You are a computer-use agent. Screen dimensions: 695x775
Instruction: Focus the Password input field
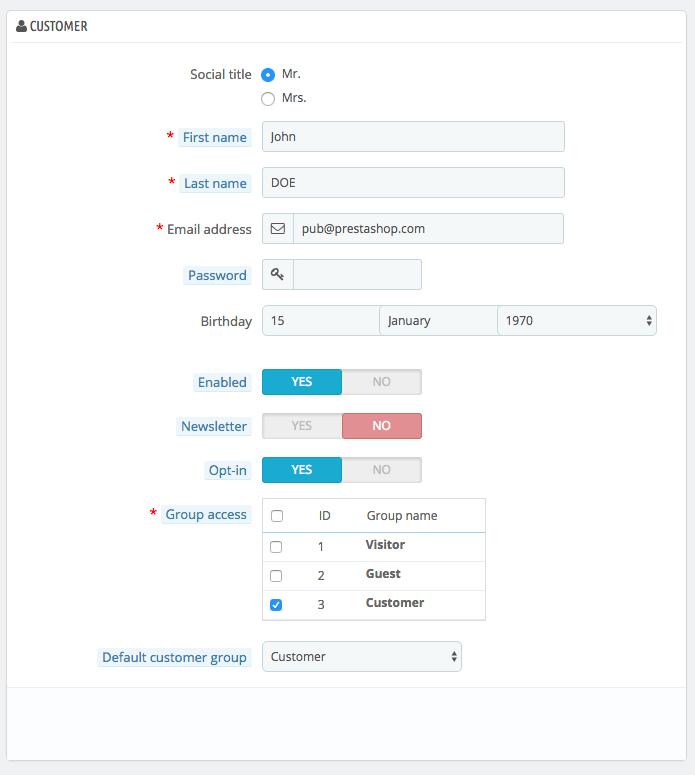tap(357, 274)
